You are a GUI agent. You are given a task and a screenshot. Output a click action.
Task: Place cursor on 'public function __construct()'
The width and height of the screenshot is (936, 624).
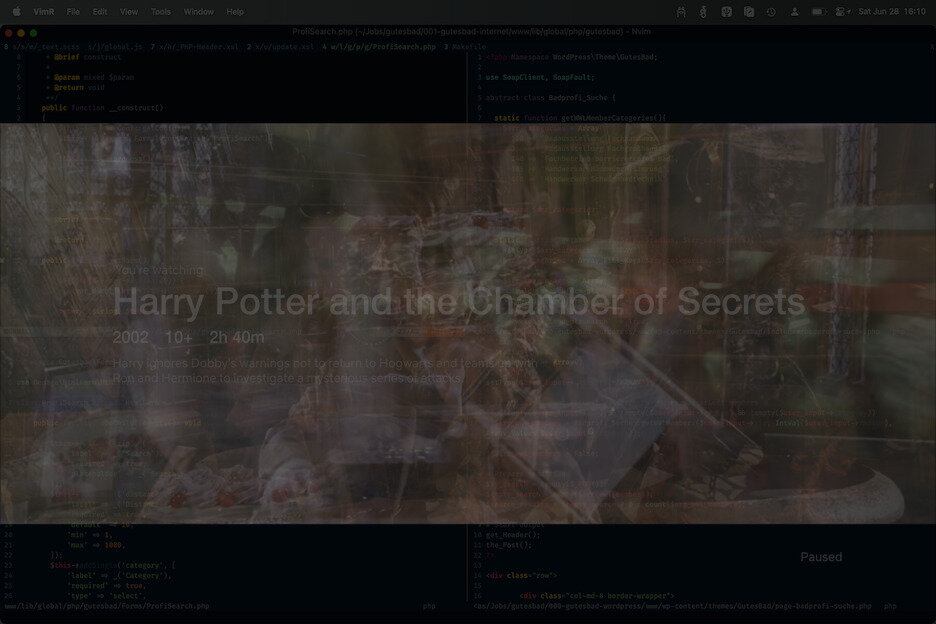102,108
